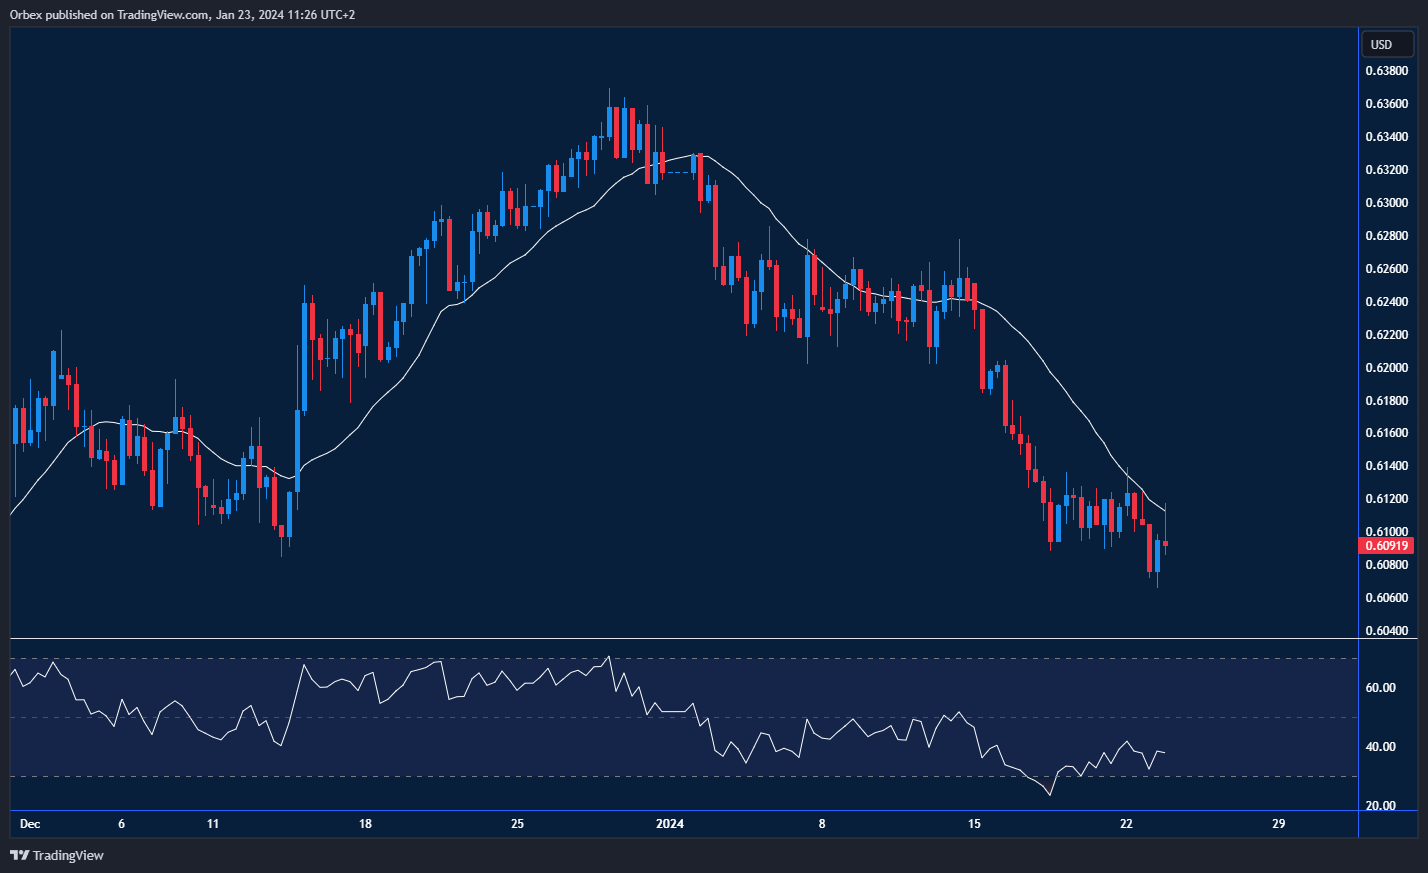Click the 20.00 RSI scale label
Image resolution: width=1428 pixels, height=873 pixels.
coord(1381,806)
